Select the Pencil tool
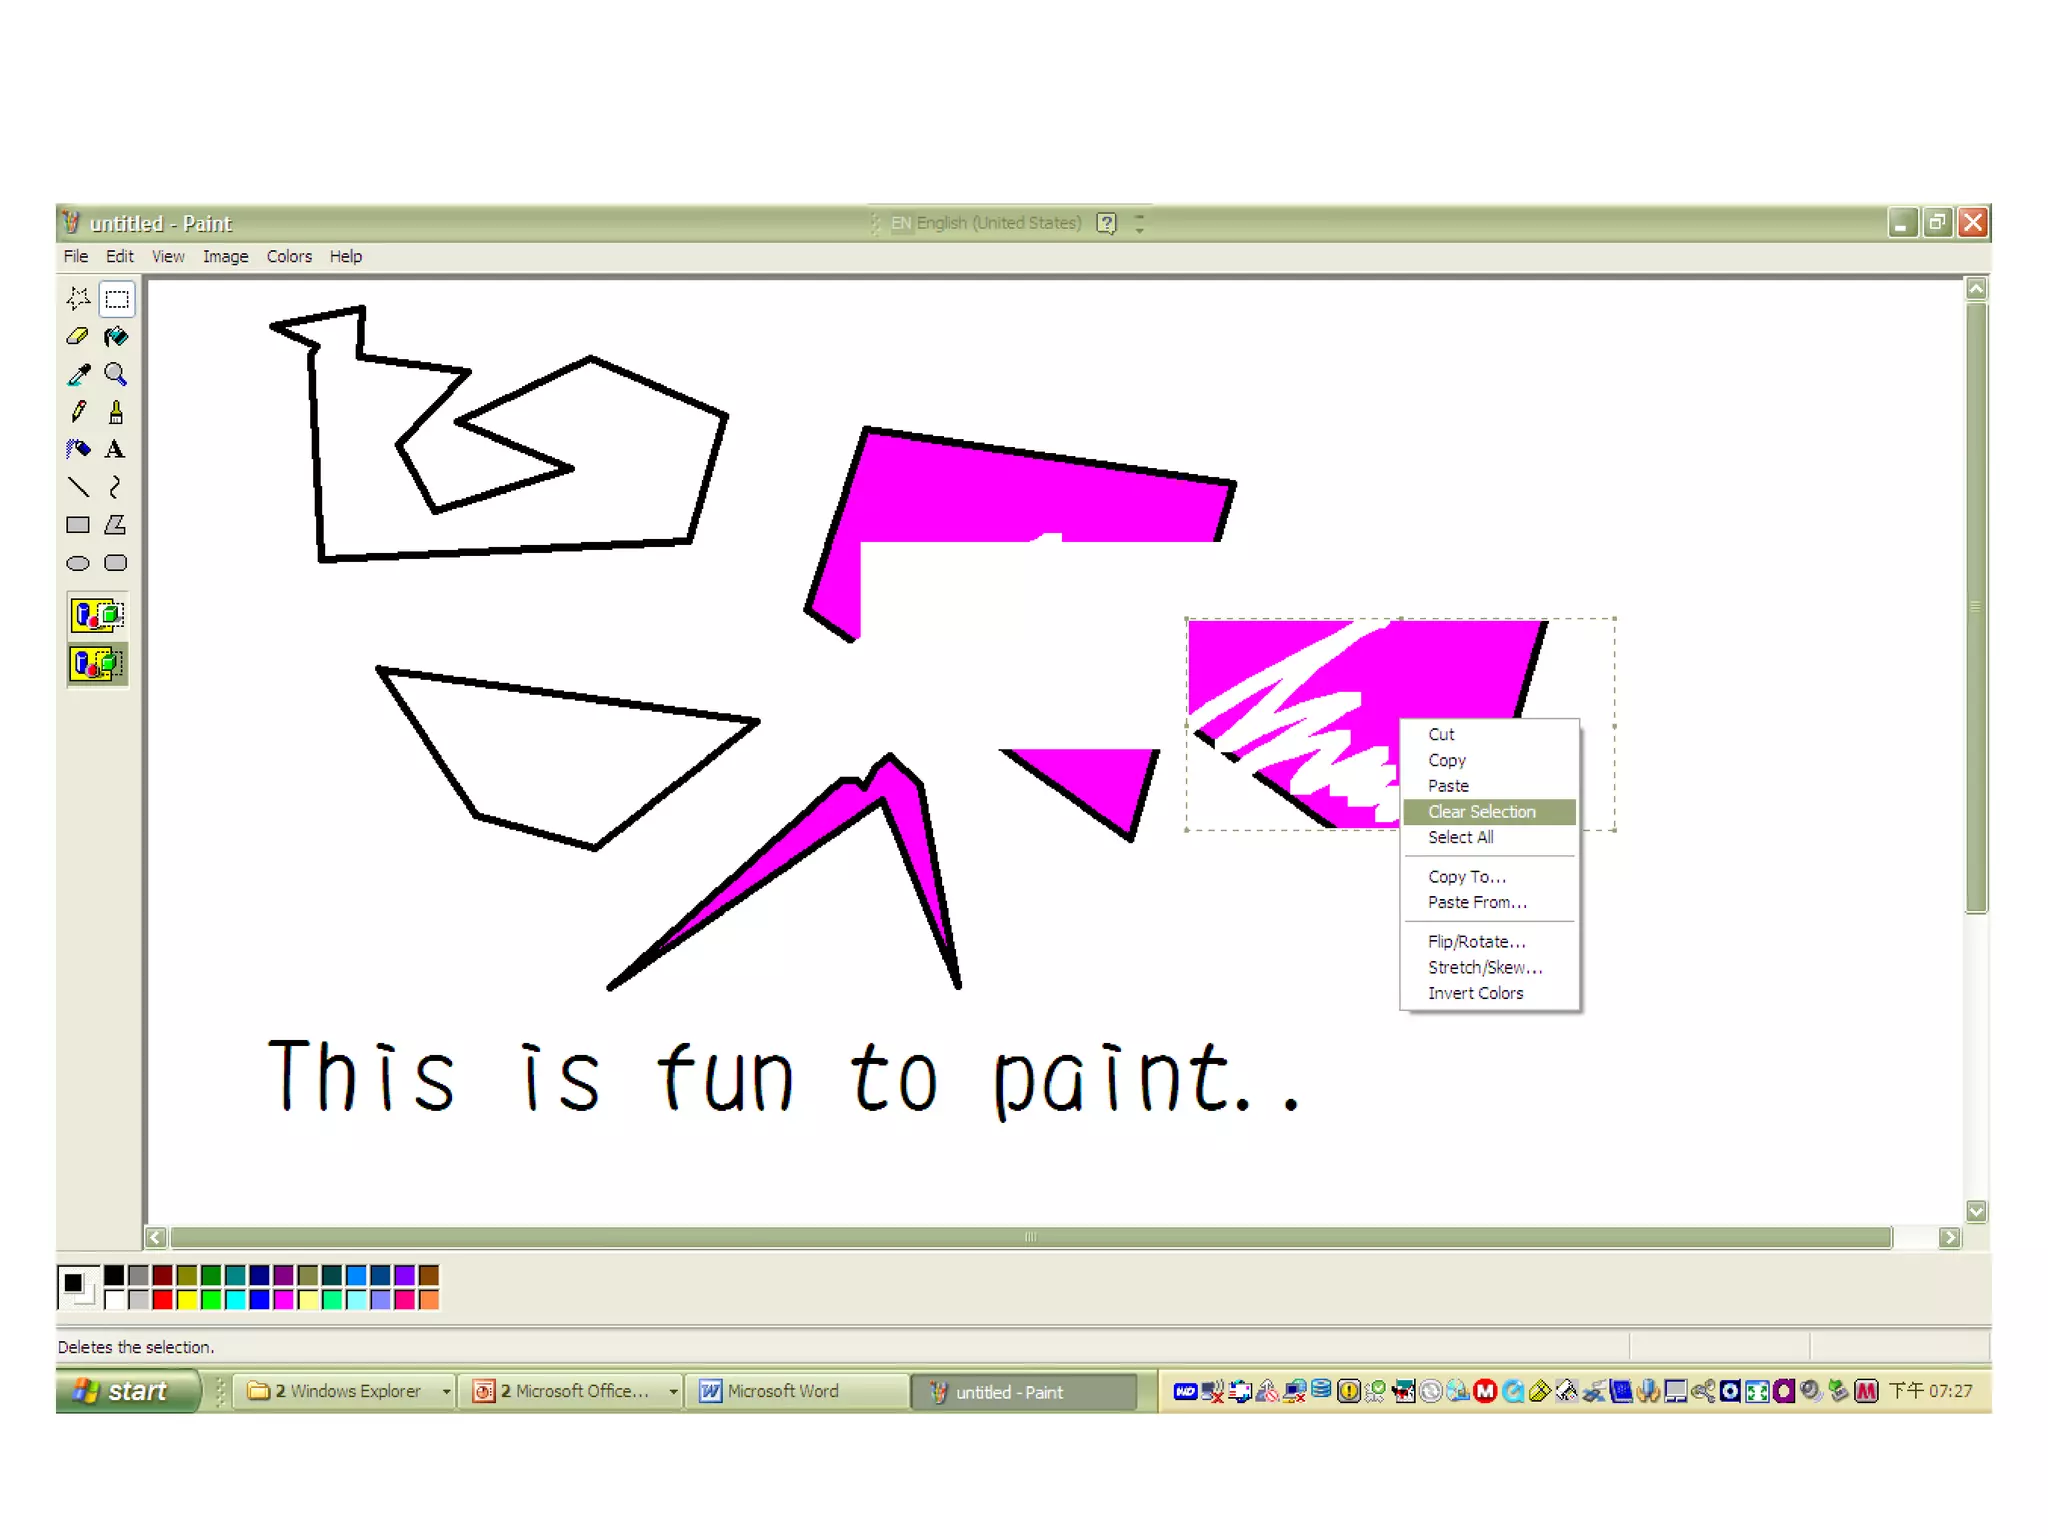 [x=78, y=412]
